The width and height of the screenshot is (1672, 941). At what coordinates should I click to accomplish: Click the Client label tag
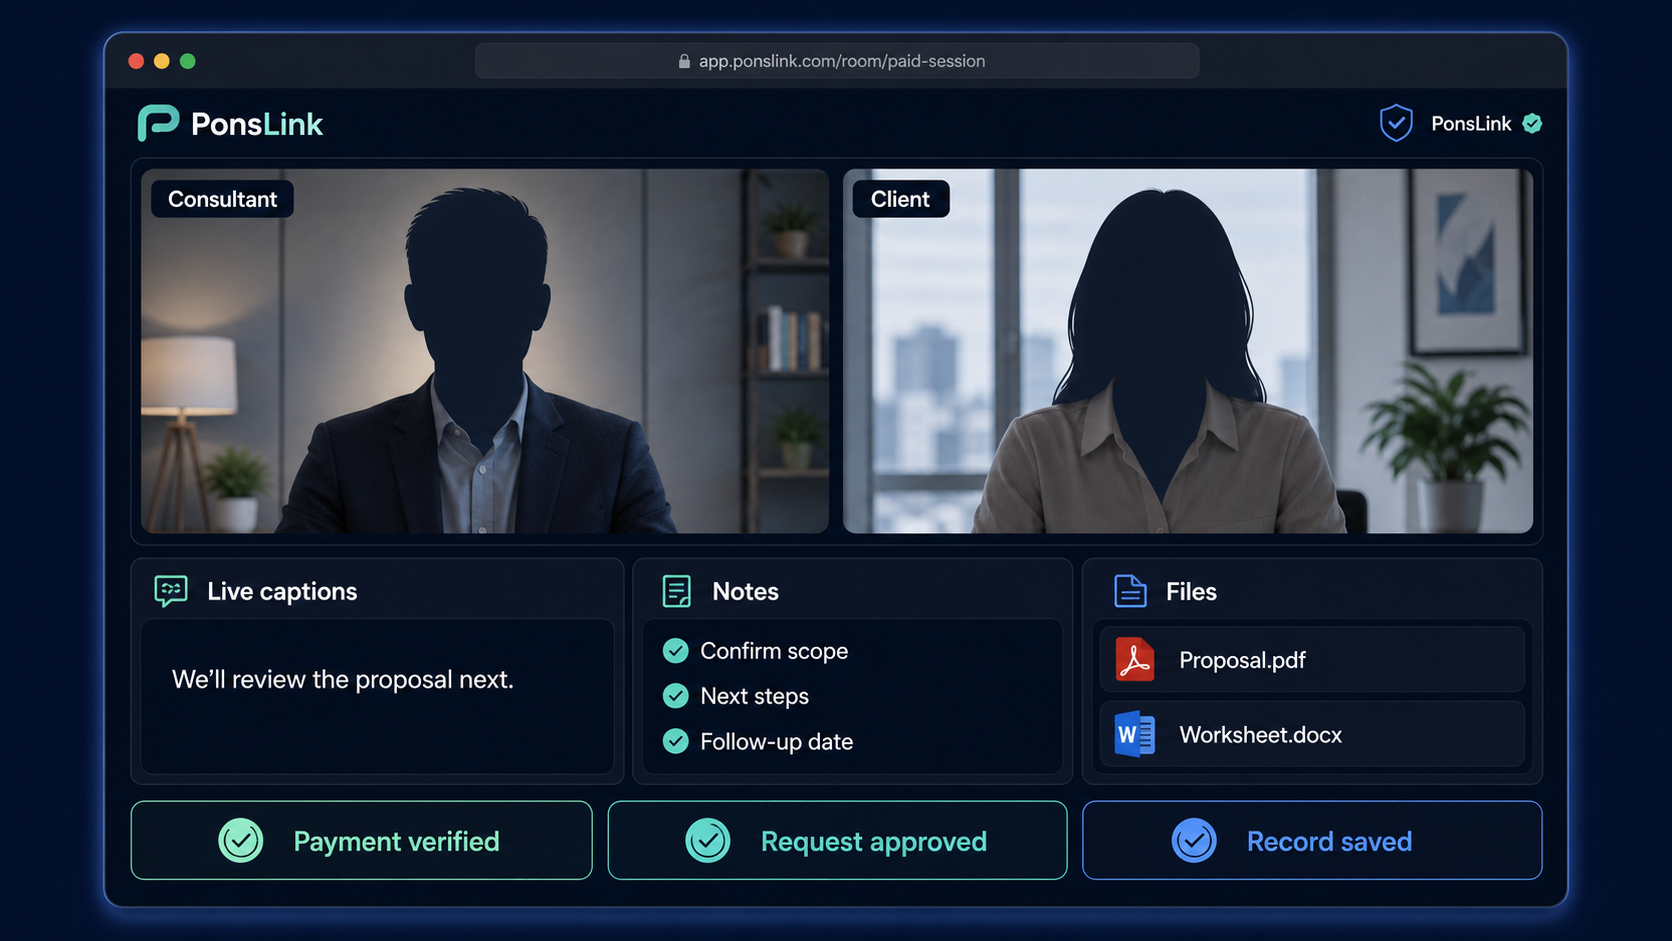point(900,199)
